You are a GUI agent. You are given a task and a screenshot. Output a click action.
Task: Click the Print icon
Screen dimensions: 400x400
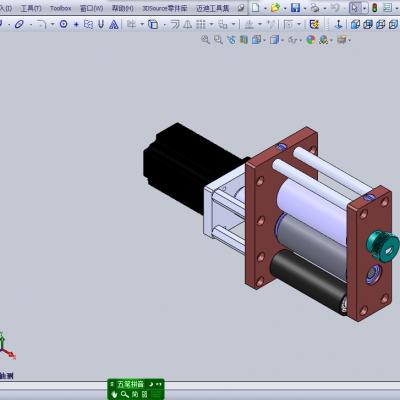tap(315, 8)
